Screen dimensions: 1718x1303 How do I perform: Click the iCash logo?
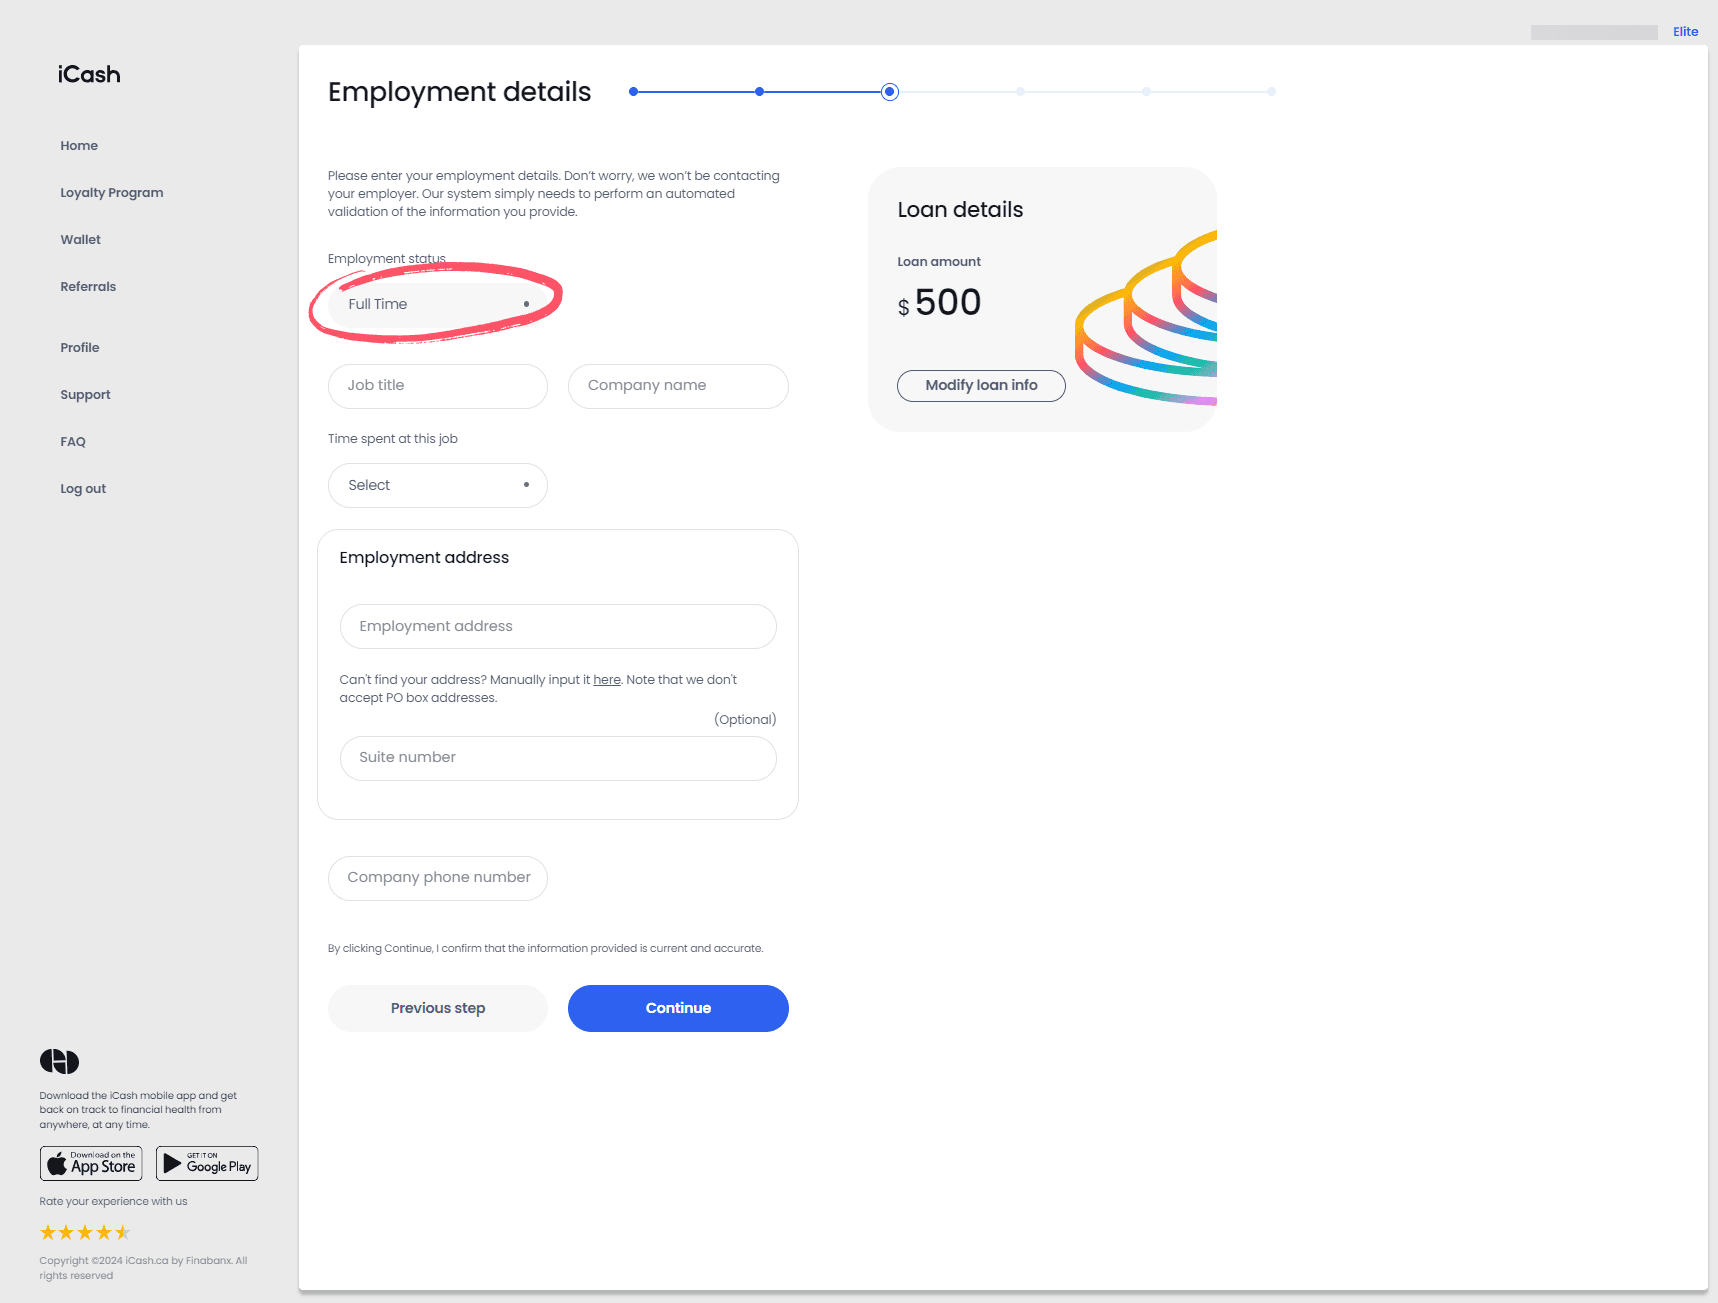(89, 75)
